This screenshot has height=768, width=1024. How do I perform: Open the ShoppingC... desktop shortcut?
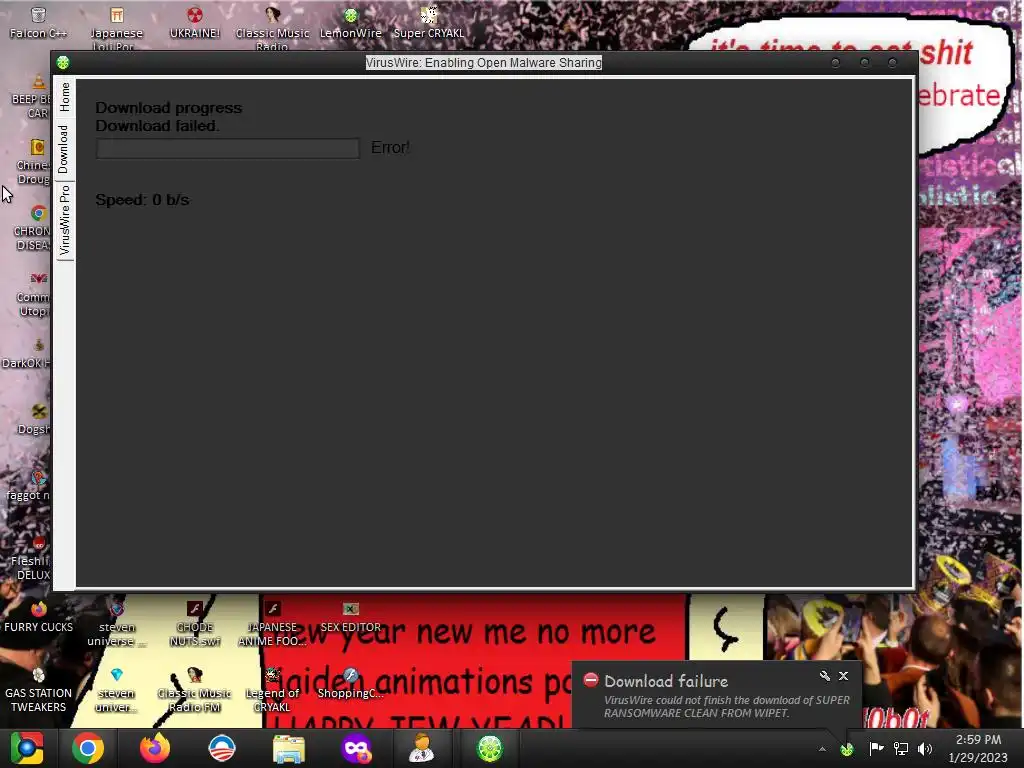[x=351, y=684]
